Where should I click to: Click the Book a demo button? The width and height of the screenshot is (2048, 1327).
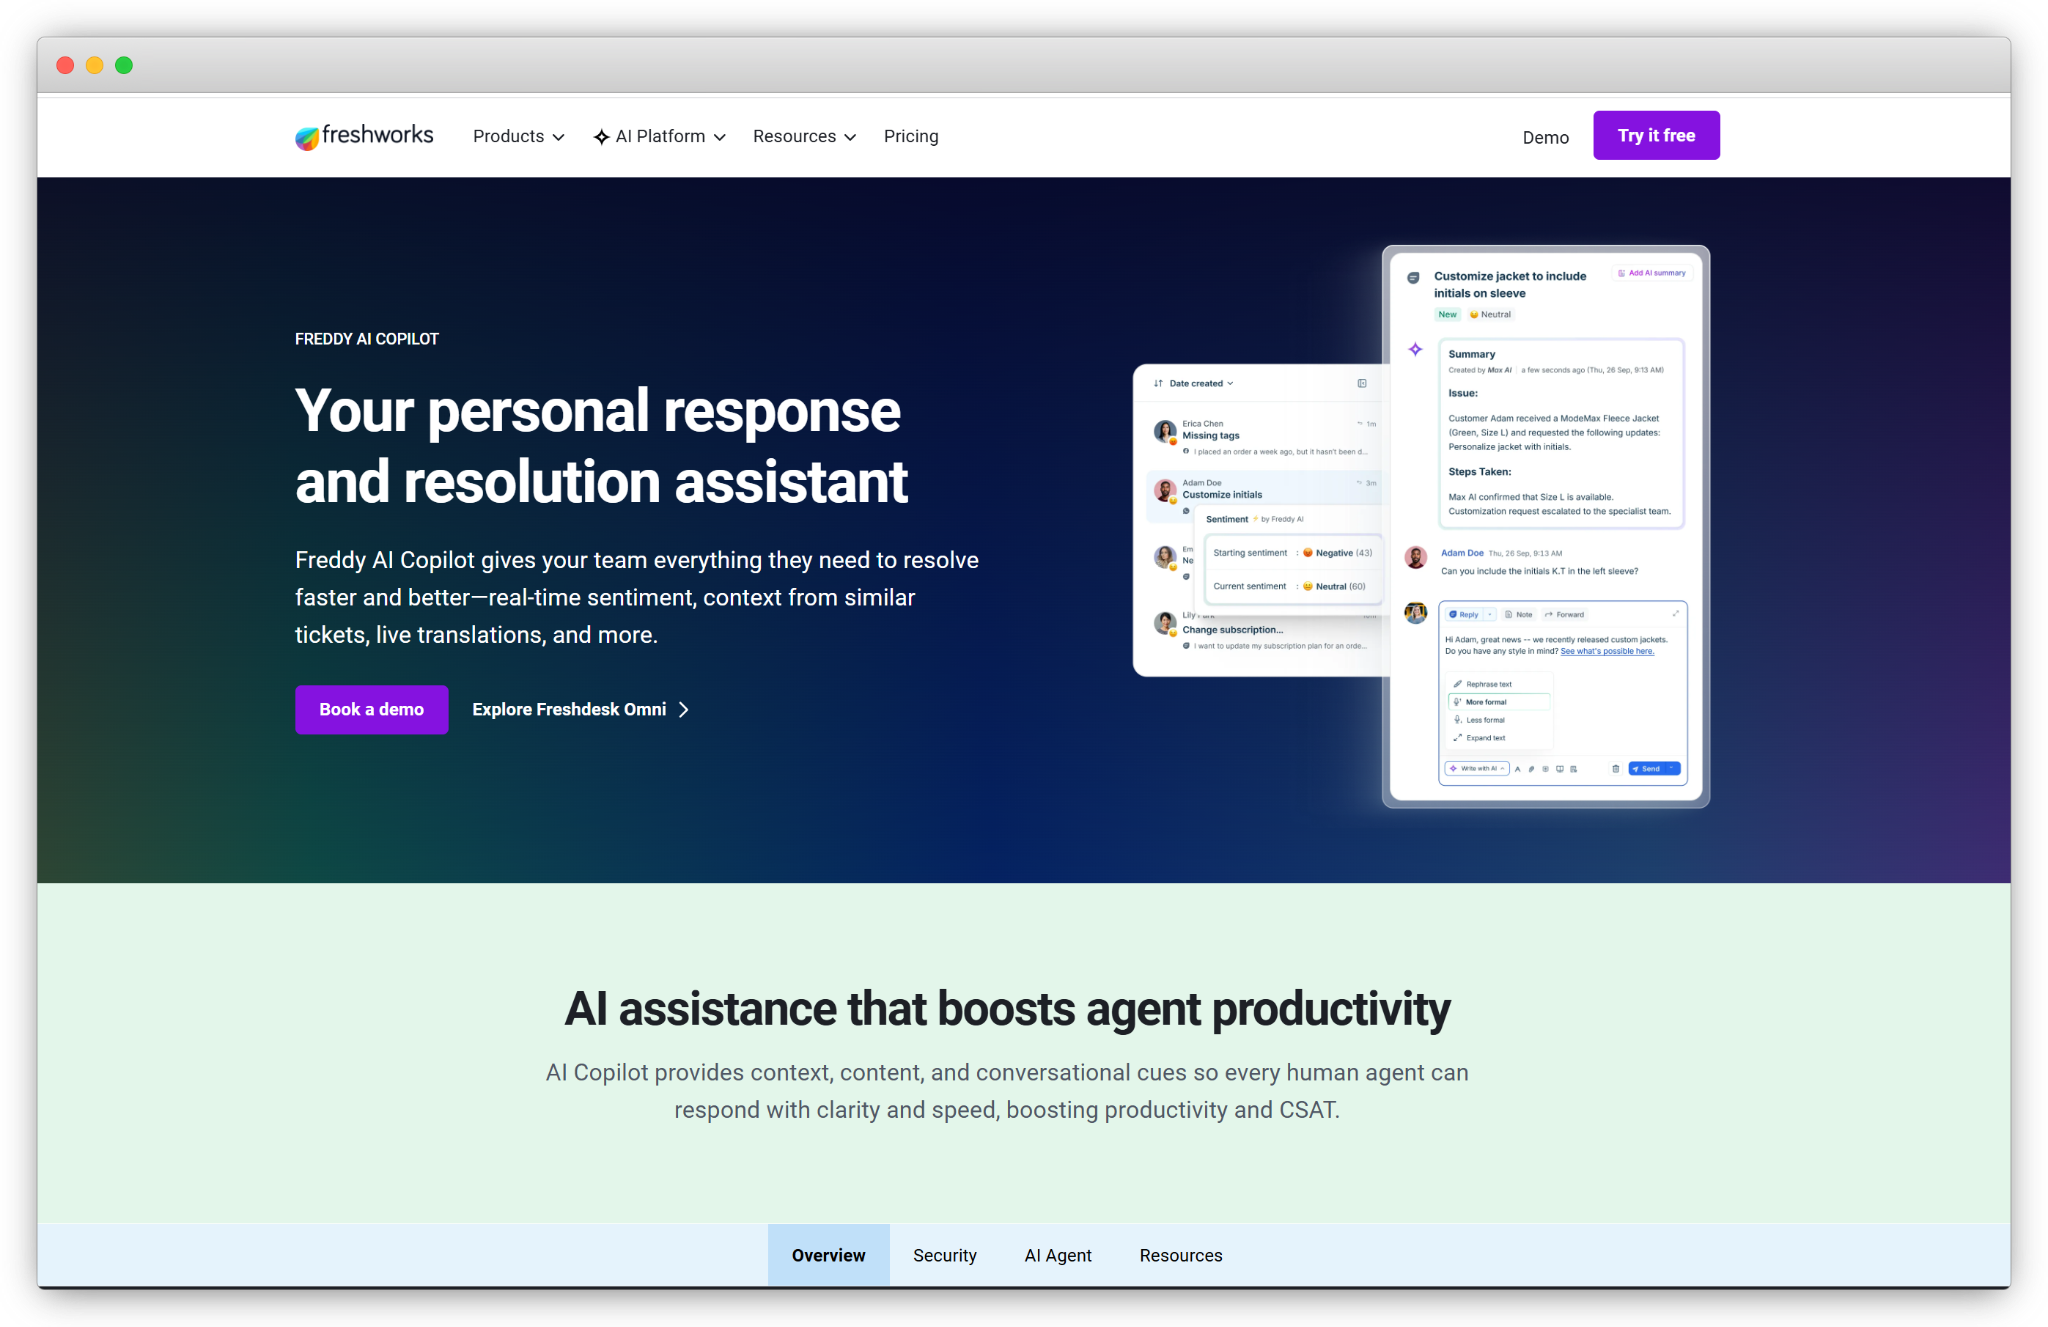pyautogui.click(x=371, y=709)
